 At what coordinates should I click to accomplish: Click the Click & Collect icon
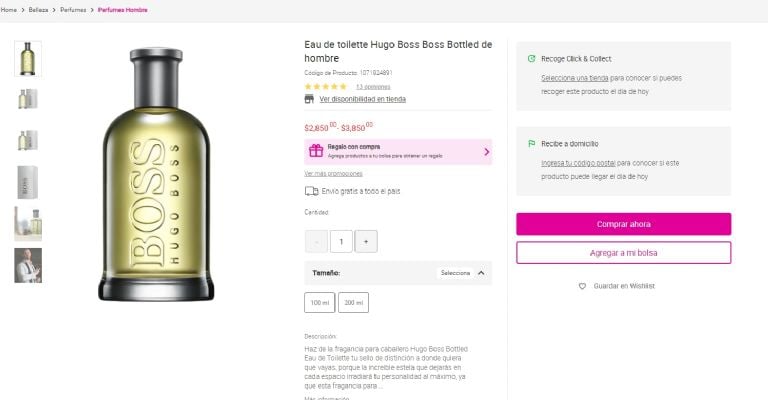point(532,59)
